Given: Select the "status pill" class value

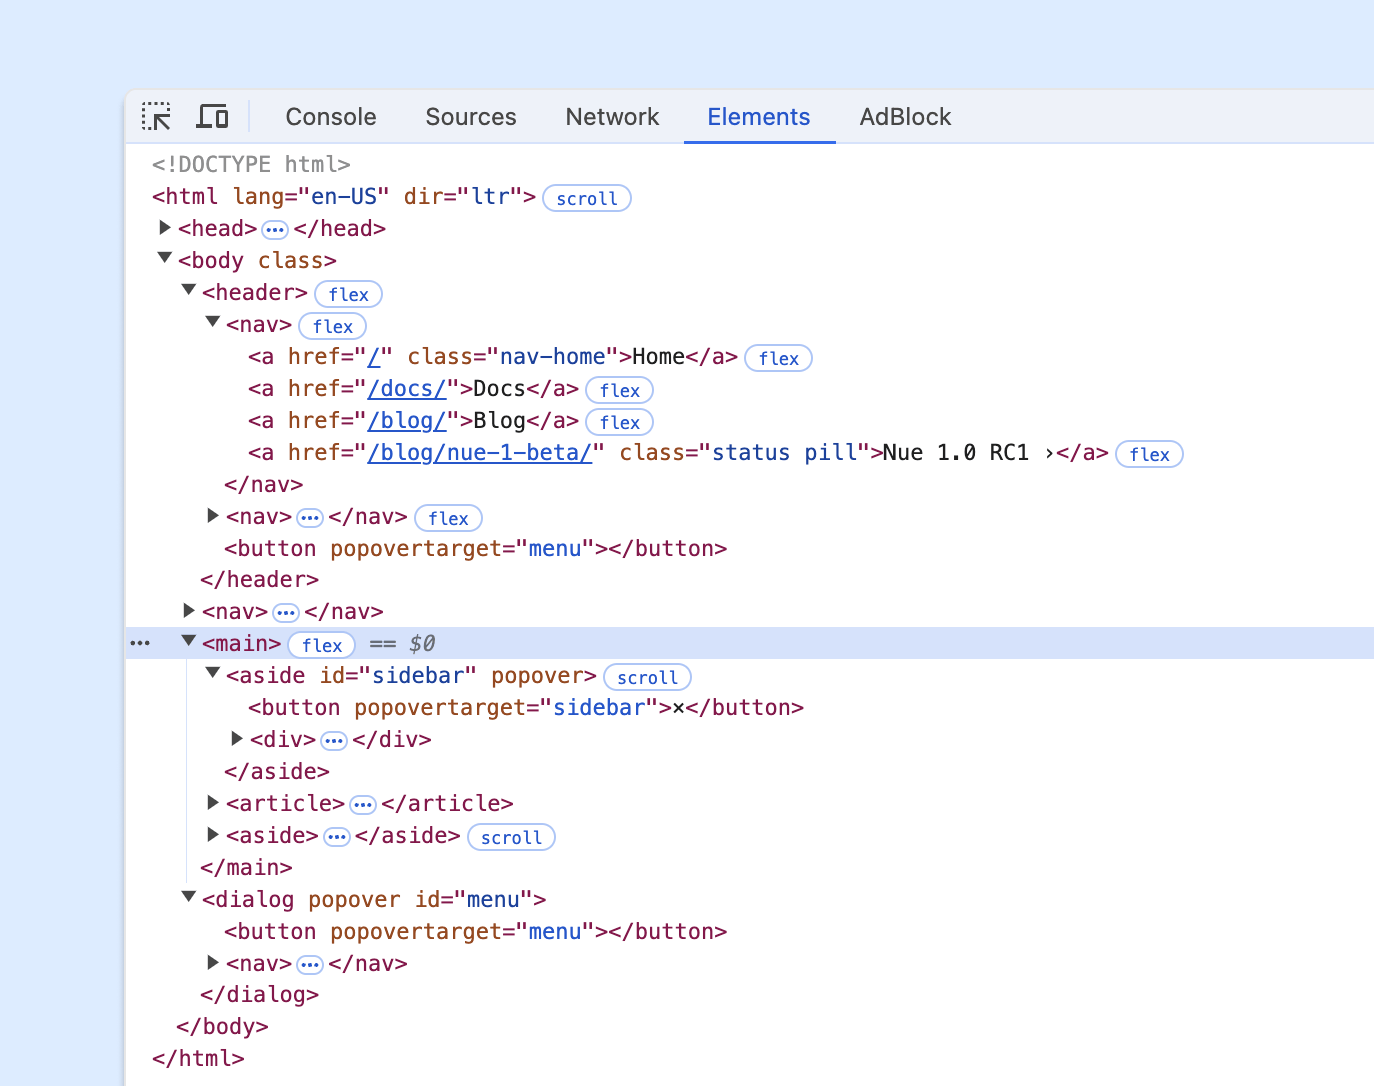Looking at the screenshot, I should click(784, 453).
